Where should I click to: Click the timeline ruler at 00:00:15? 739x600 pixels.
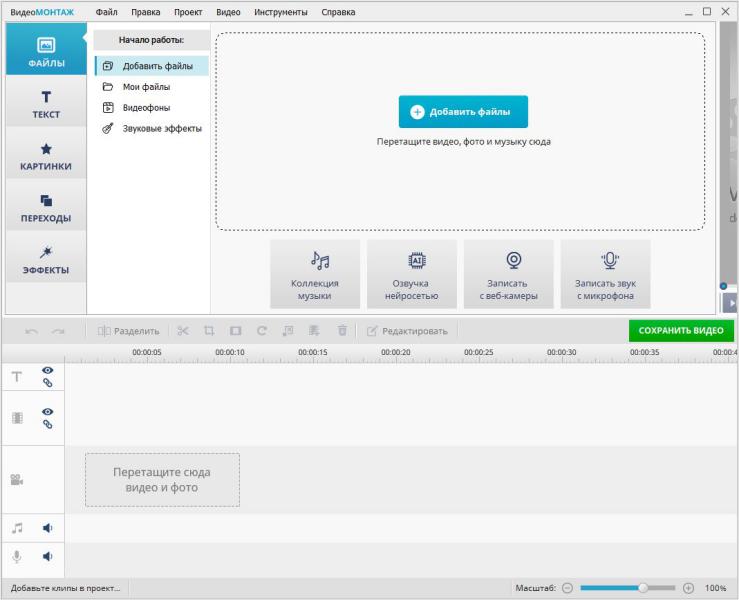(x=312, y=353)
